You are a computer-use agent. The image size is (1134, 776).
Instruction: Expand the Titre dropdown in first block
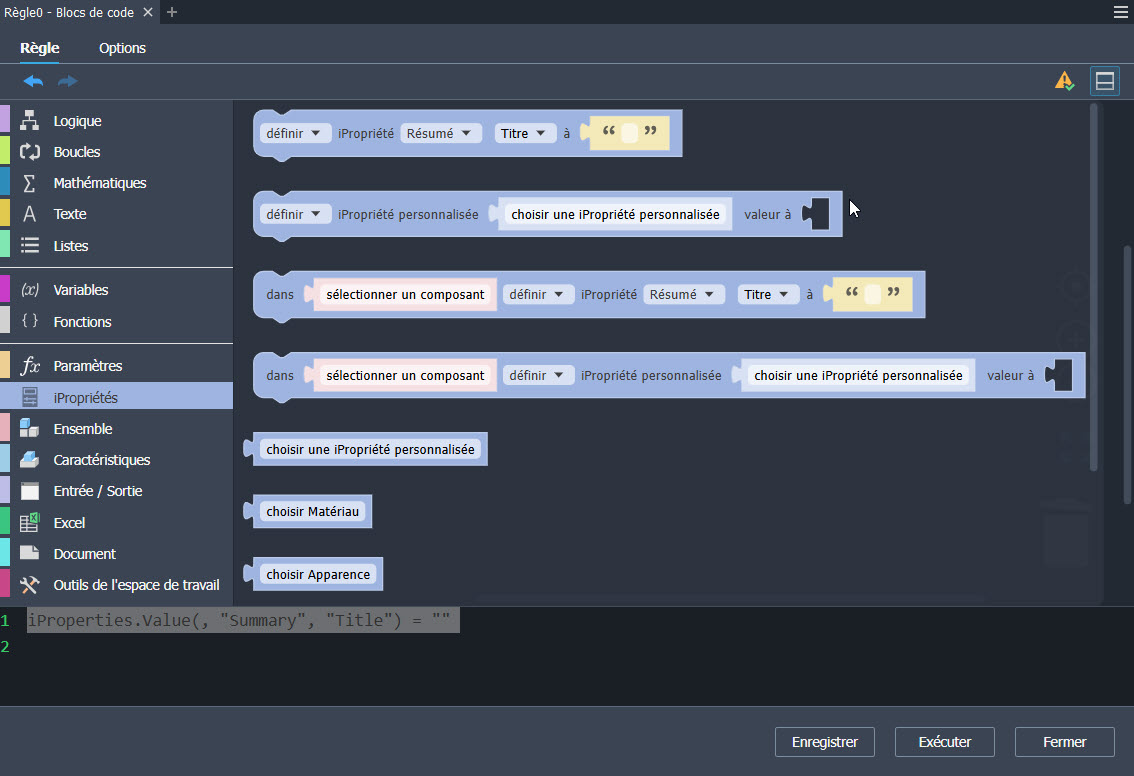coord(523,133)
